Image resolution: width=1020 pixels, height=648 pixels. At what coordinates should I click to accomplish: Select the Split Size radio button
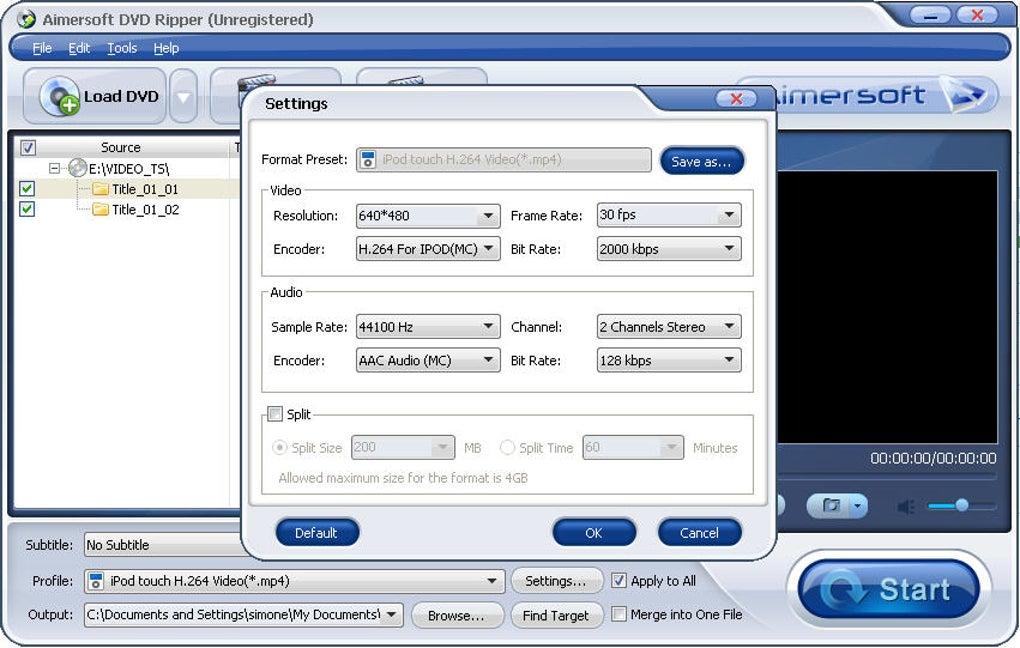point(279,448)
